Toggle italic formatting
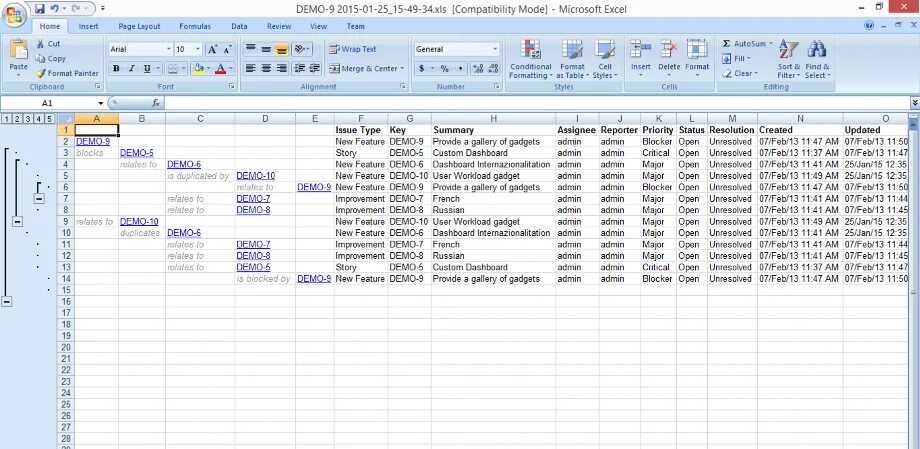920x449 pixels. point(131,69)
